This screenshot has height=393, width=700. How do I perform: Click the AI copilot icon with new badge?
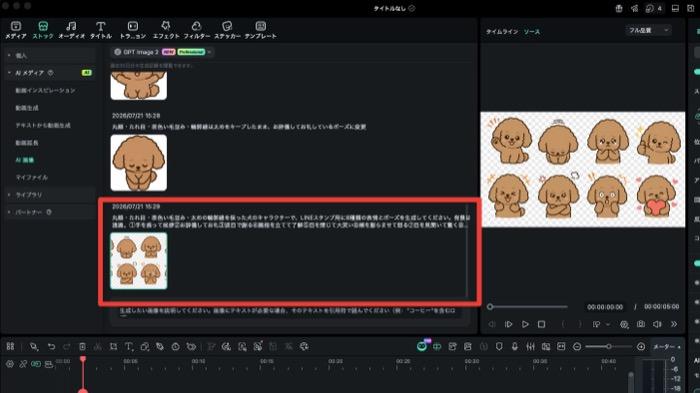tap(422, 346)
